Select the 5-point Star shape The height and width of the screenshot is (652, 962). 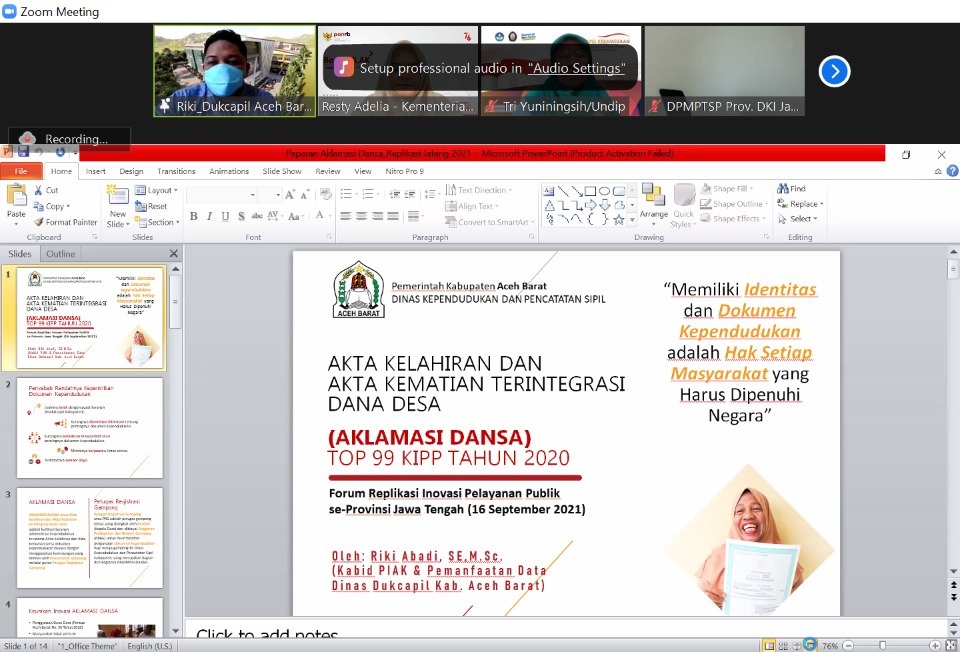point(618,219)
